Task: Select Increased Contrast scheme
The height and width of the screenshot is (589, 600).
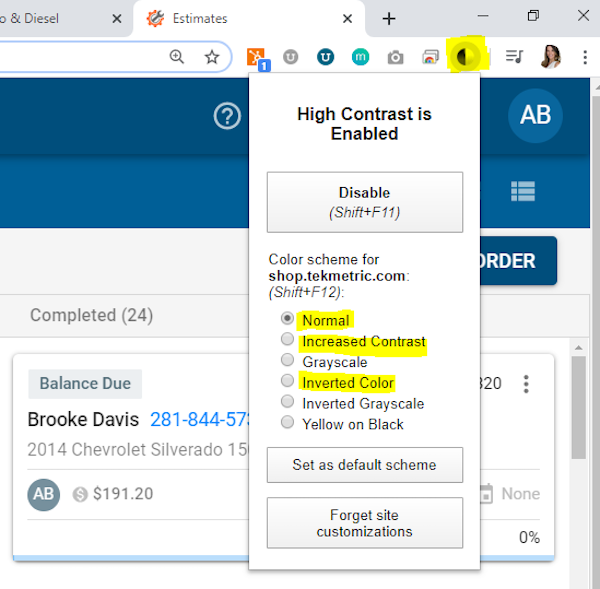Action: click(287, 339)
